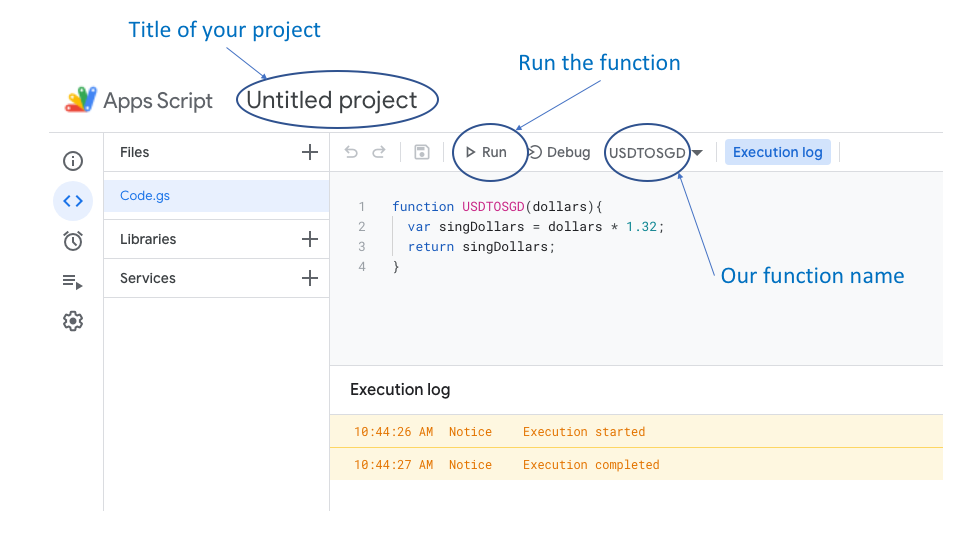The image size is (960, 540).
Task: Click the Redo arrow icon
Action: (379, 152)
